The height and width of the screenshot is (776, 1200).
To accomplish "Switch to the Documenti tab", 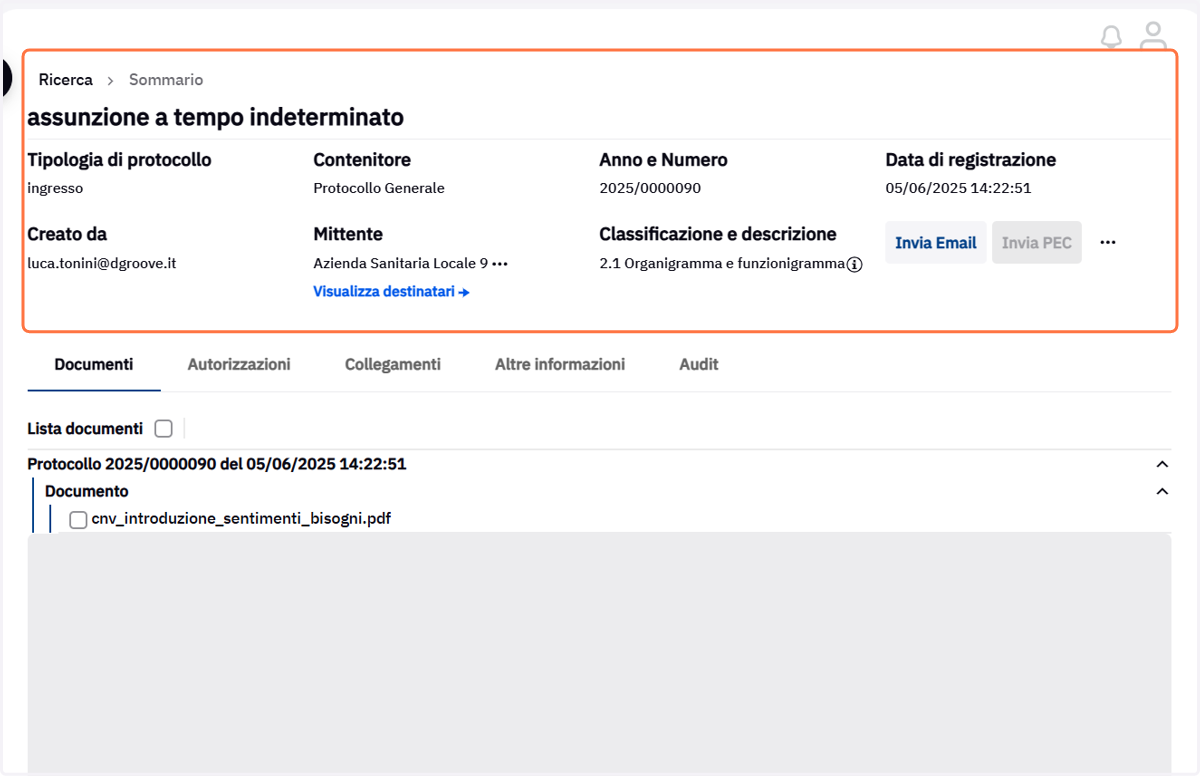I will coord(94,365).
